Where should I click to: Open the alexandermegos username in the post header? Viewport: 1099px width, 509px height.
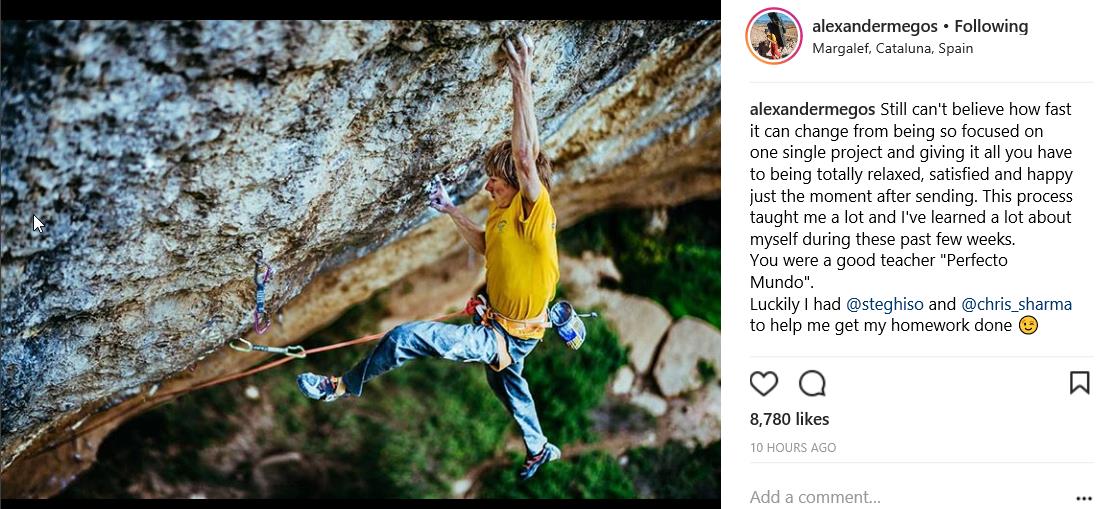(x=876, y=26)
